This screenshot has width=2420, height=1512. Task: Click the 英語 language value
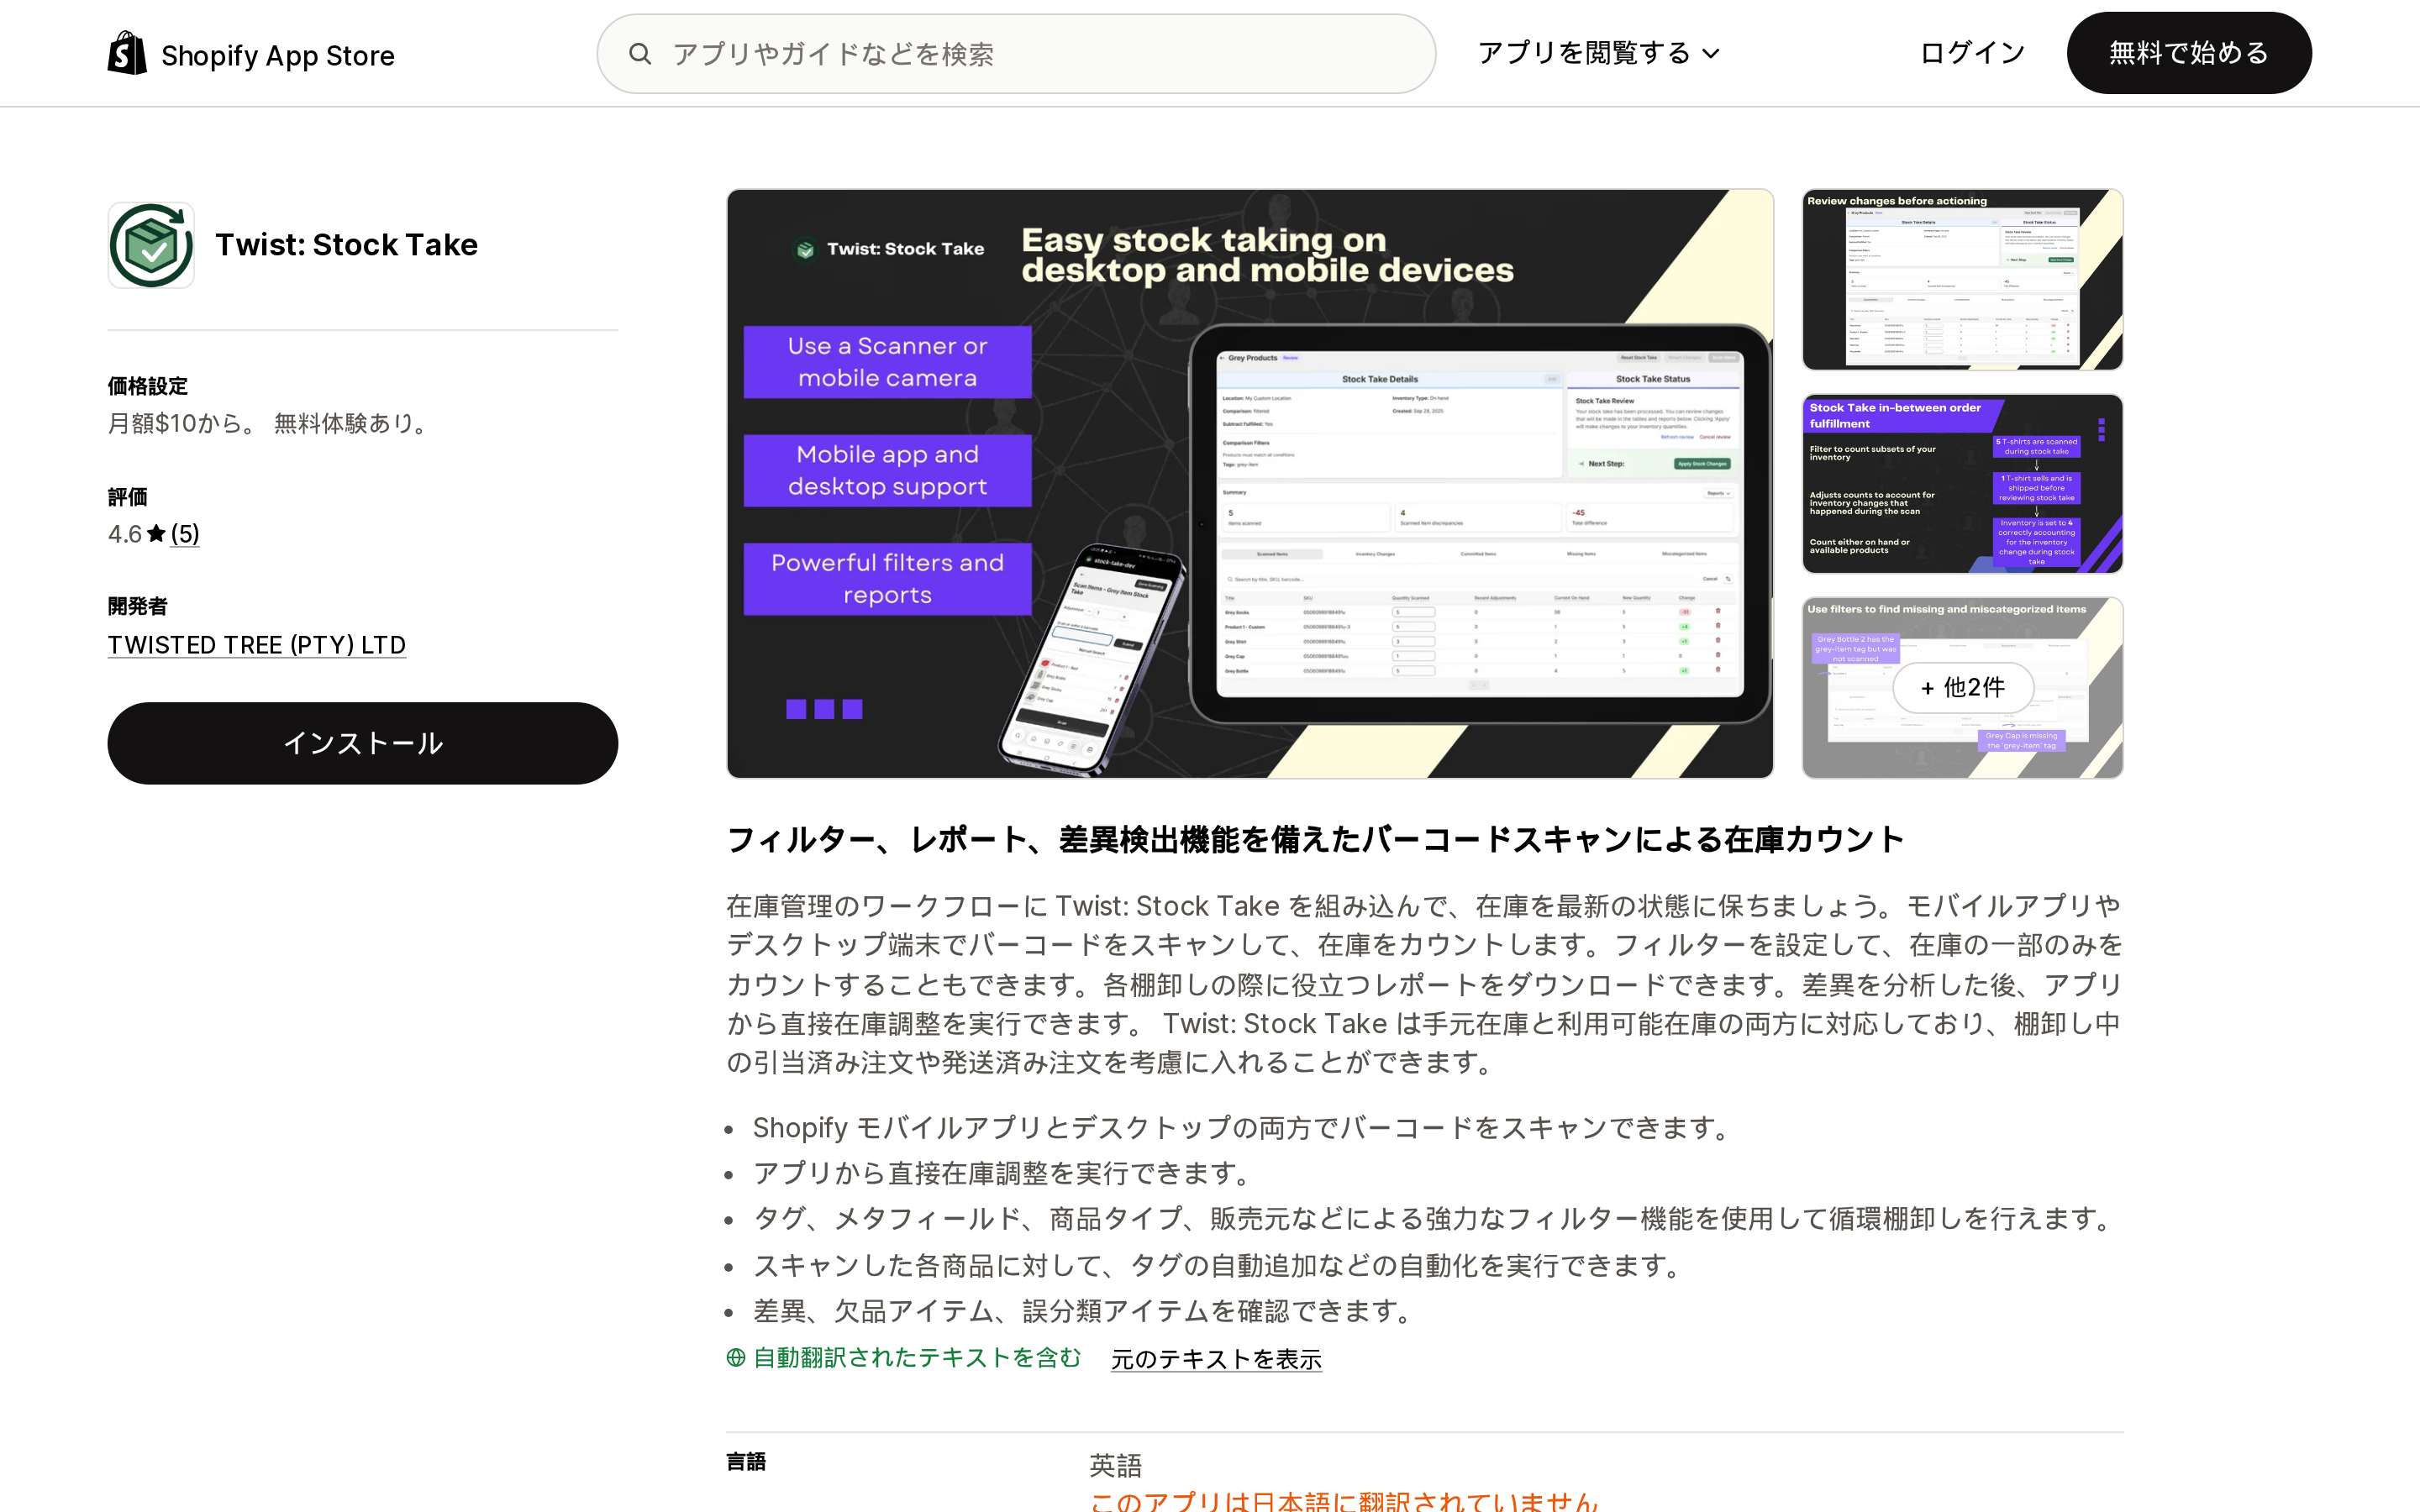coord(1115,1465)
